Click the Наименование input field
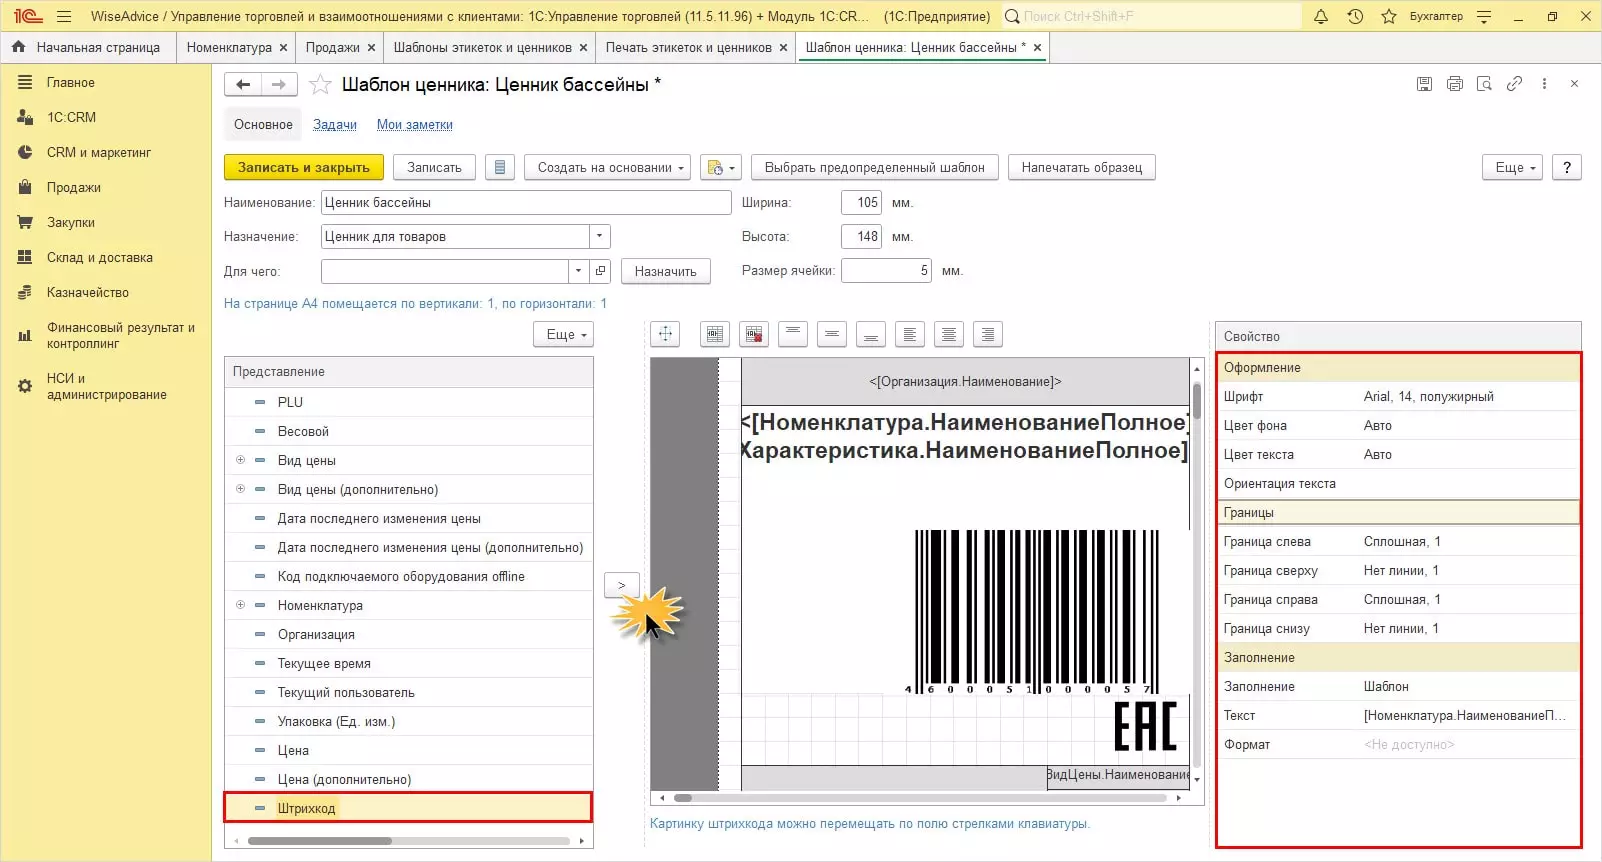1602x862 pixels. [x=526, y=203]
